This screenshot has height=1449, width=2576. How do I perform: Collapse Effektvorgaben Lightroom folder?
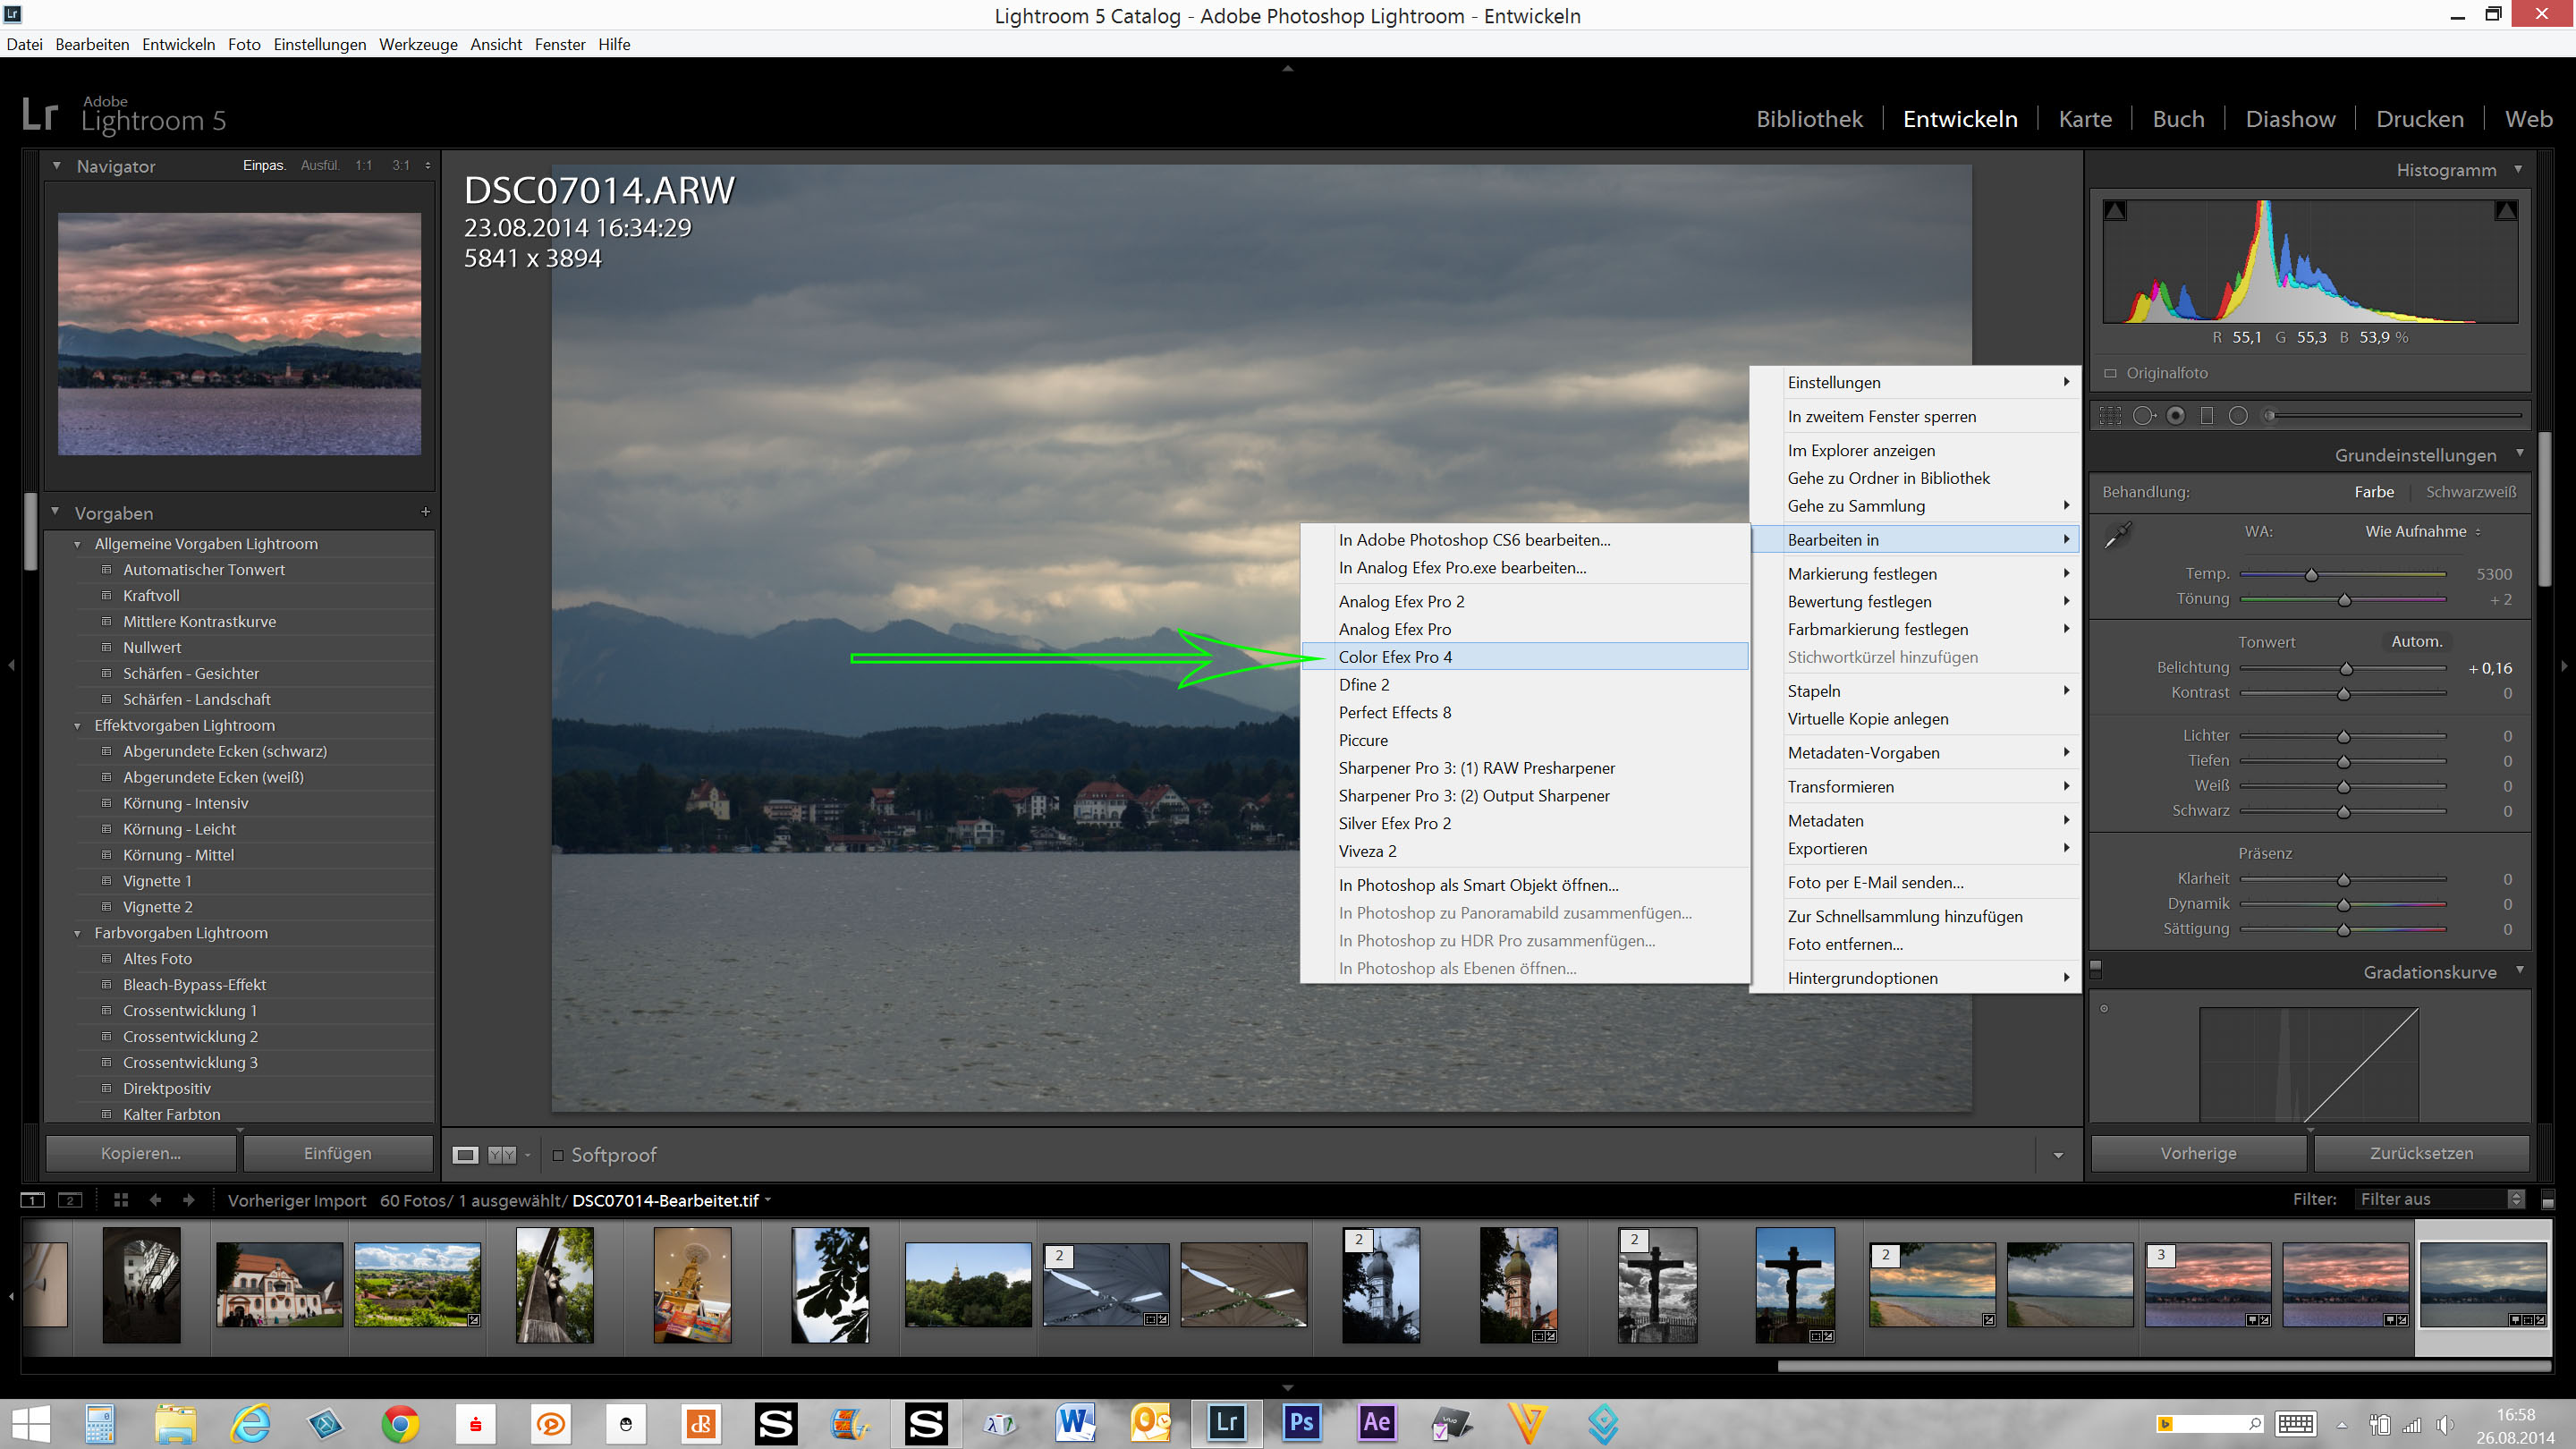pyautogui.click(x=77, y=726)
